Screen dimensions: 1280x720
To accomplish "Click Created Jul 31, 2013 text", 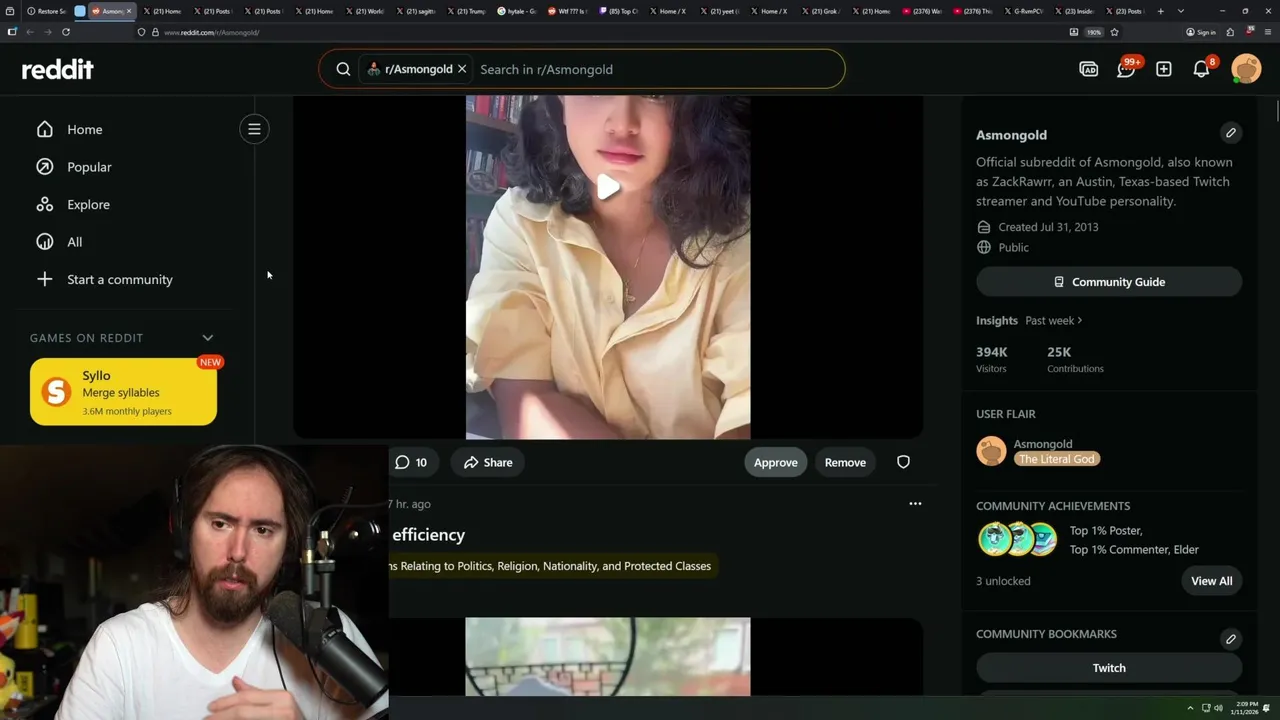I will click(x=1048, y=227).
